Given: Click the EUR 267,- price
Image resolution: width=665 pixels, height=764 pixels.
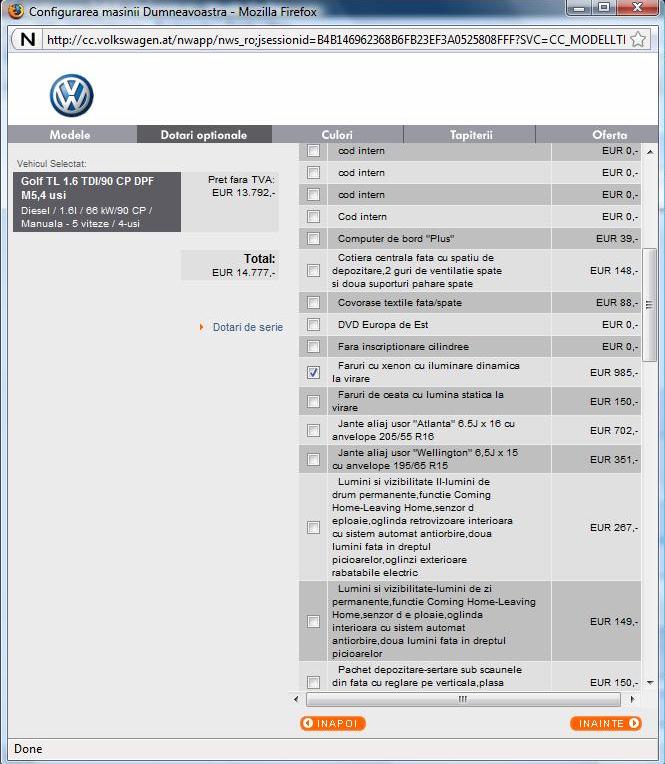Looking at the screenshot, I should pyautogui.click(x=614, y=528).
